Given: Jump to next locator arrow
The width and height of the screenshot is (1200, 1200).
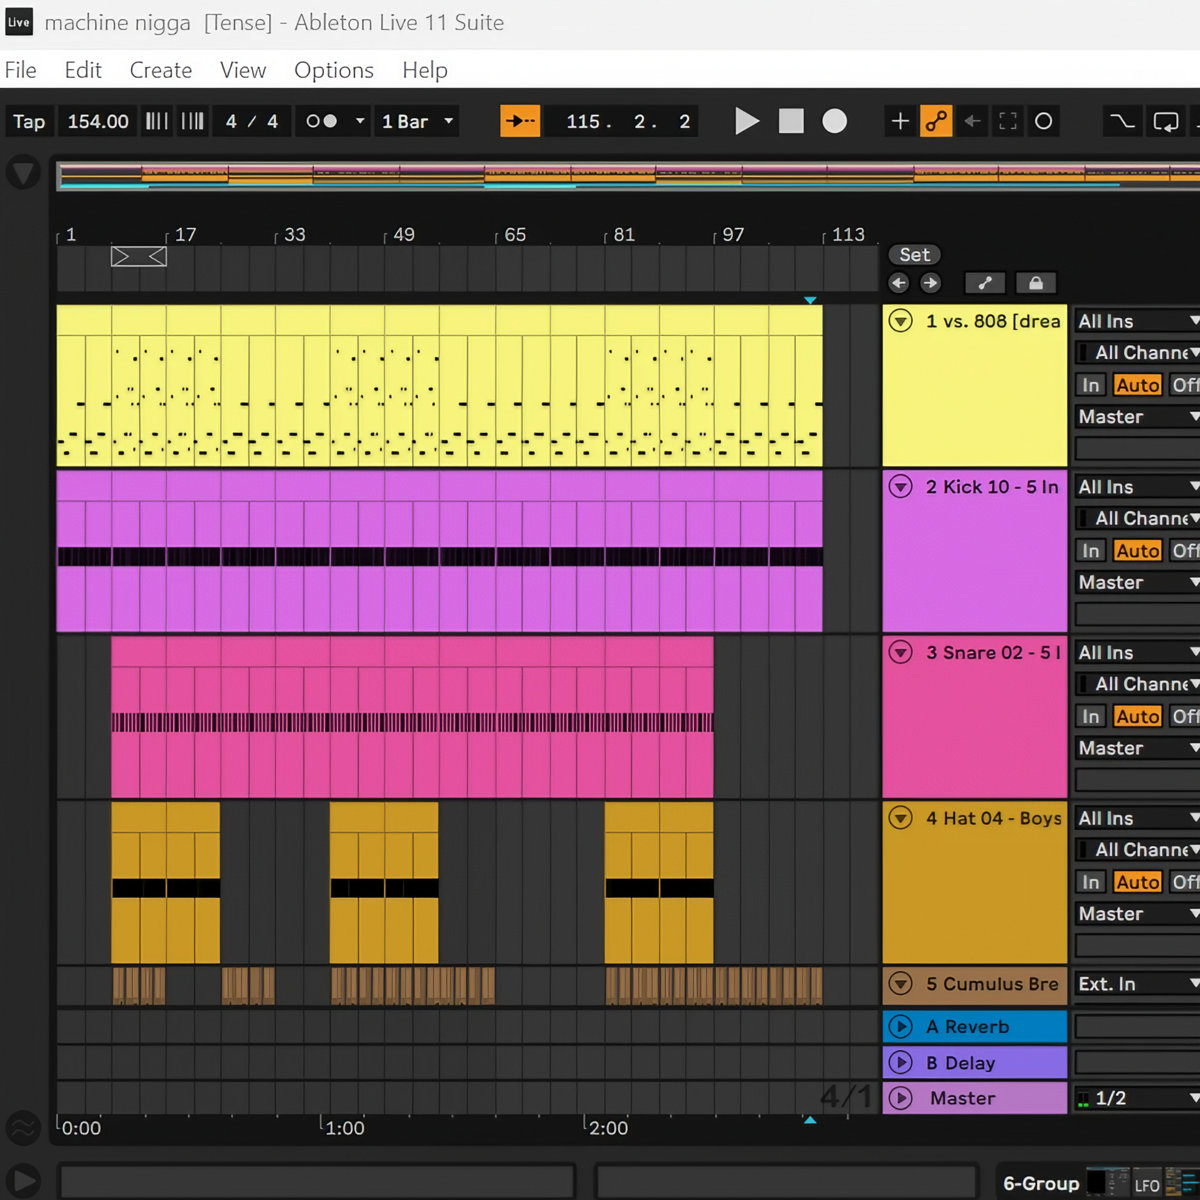Looking at the screenshot, I should pyautogui.click(x=930, y=283).
